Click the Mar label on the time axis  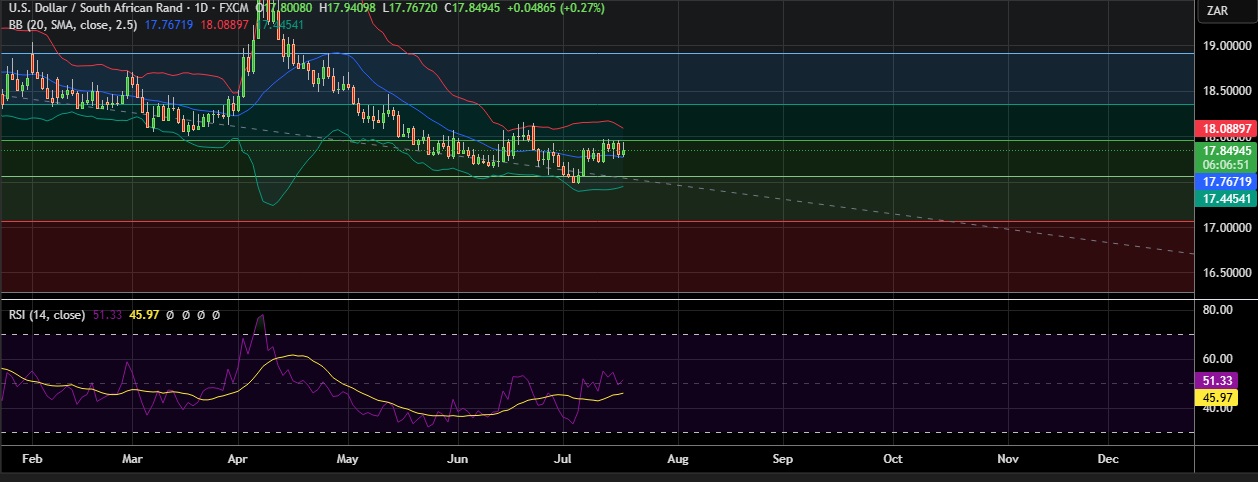(x=132, y=459)
